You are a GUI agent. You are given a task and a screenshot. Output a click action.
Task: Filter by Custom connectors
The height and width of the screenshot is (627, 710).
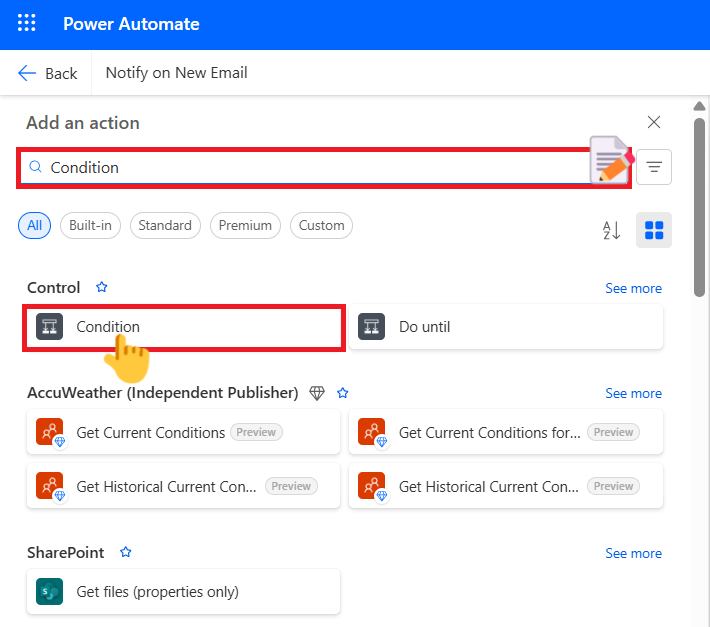click(321, 225)
